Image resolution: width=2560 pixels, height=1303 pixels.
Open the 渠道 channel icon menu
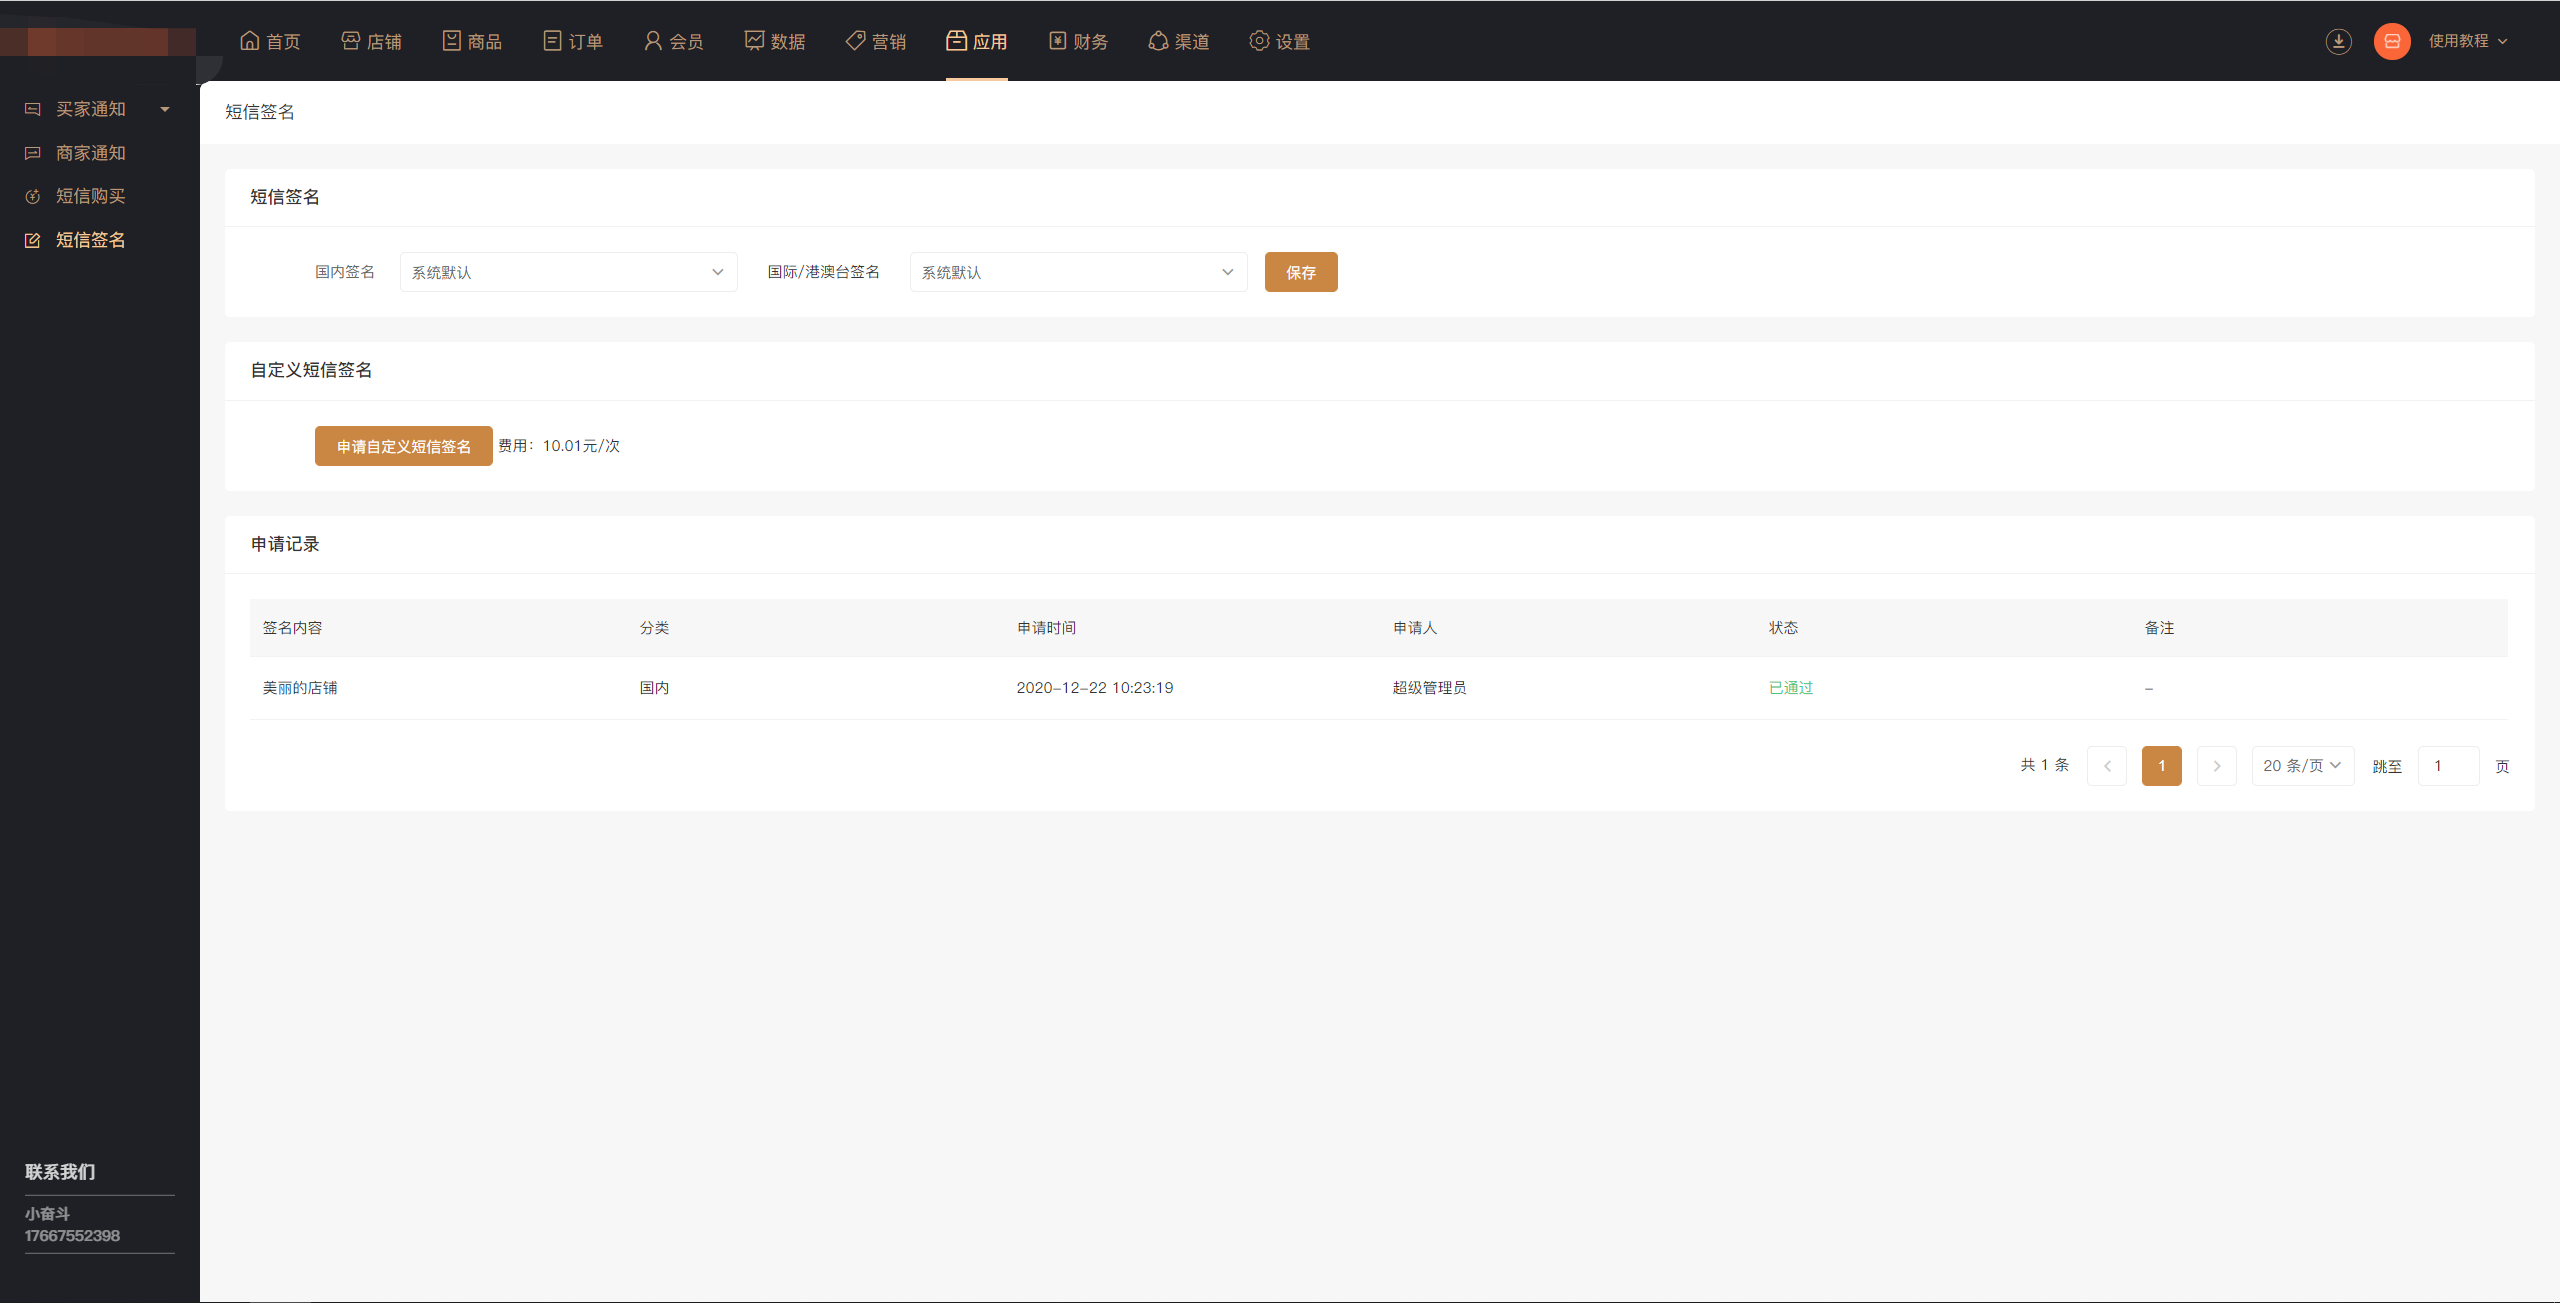click(x=1179, y=41)
